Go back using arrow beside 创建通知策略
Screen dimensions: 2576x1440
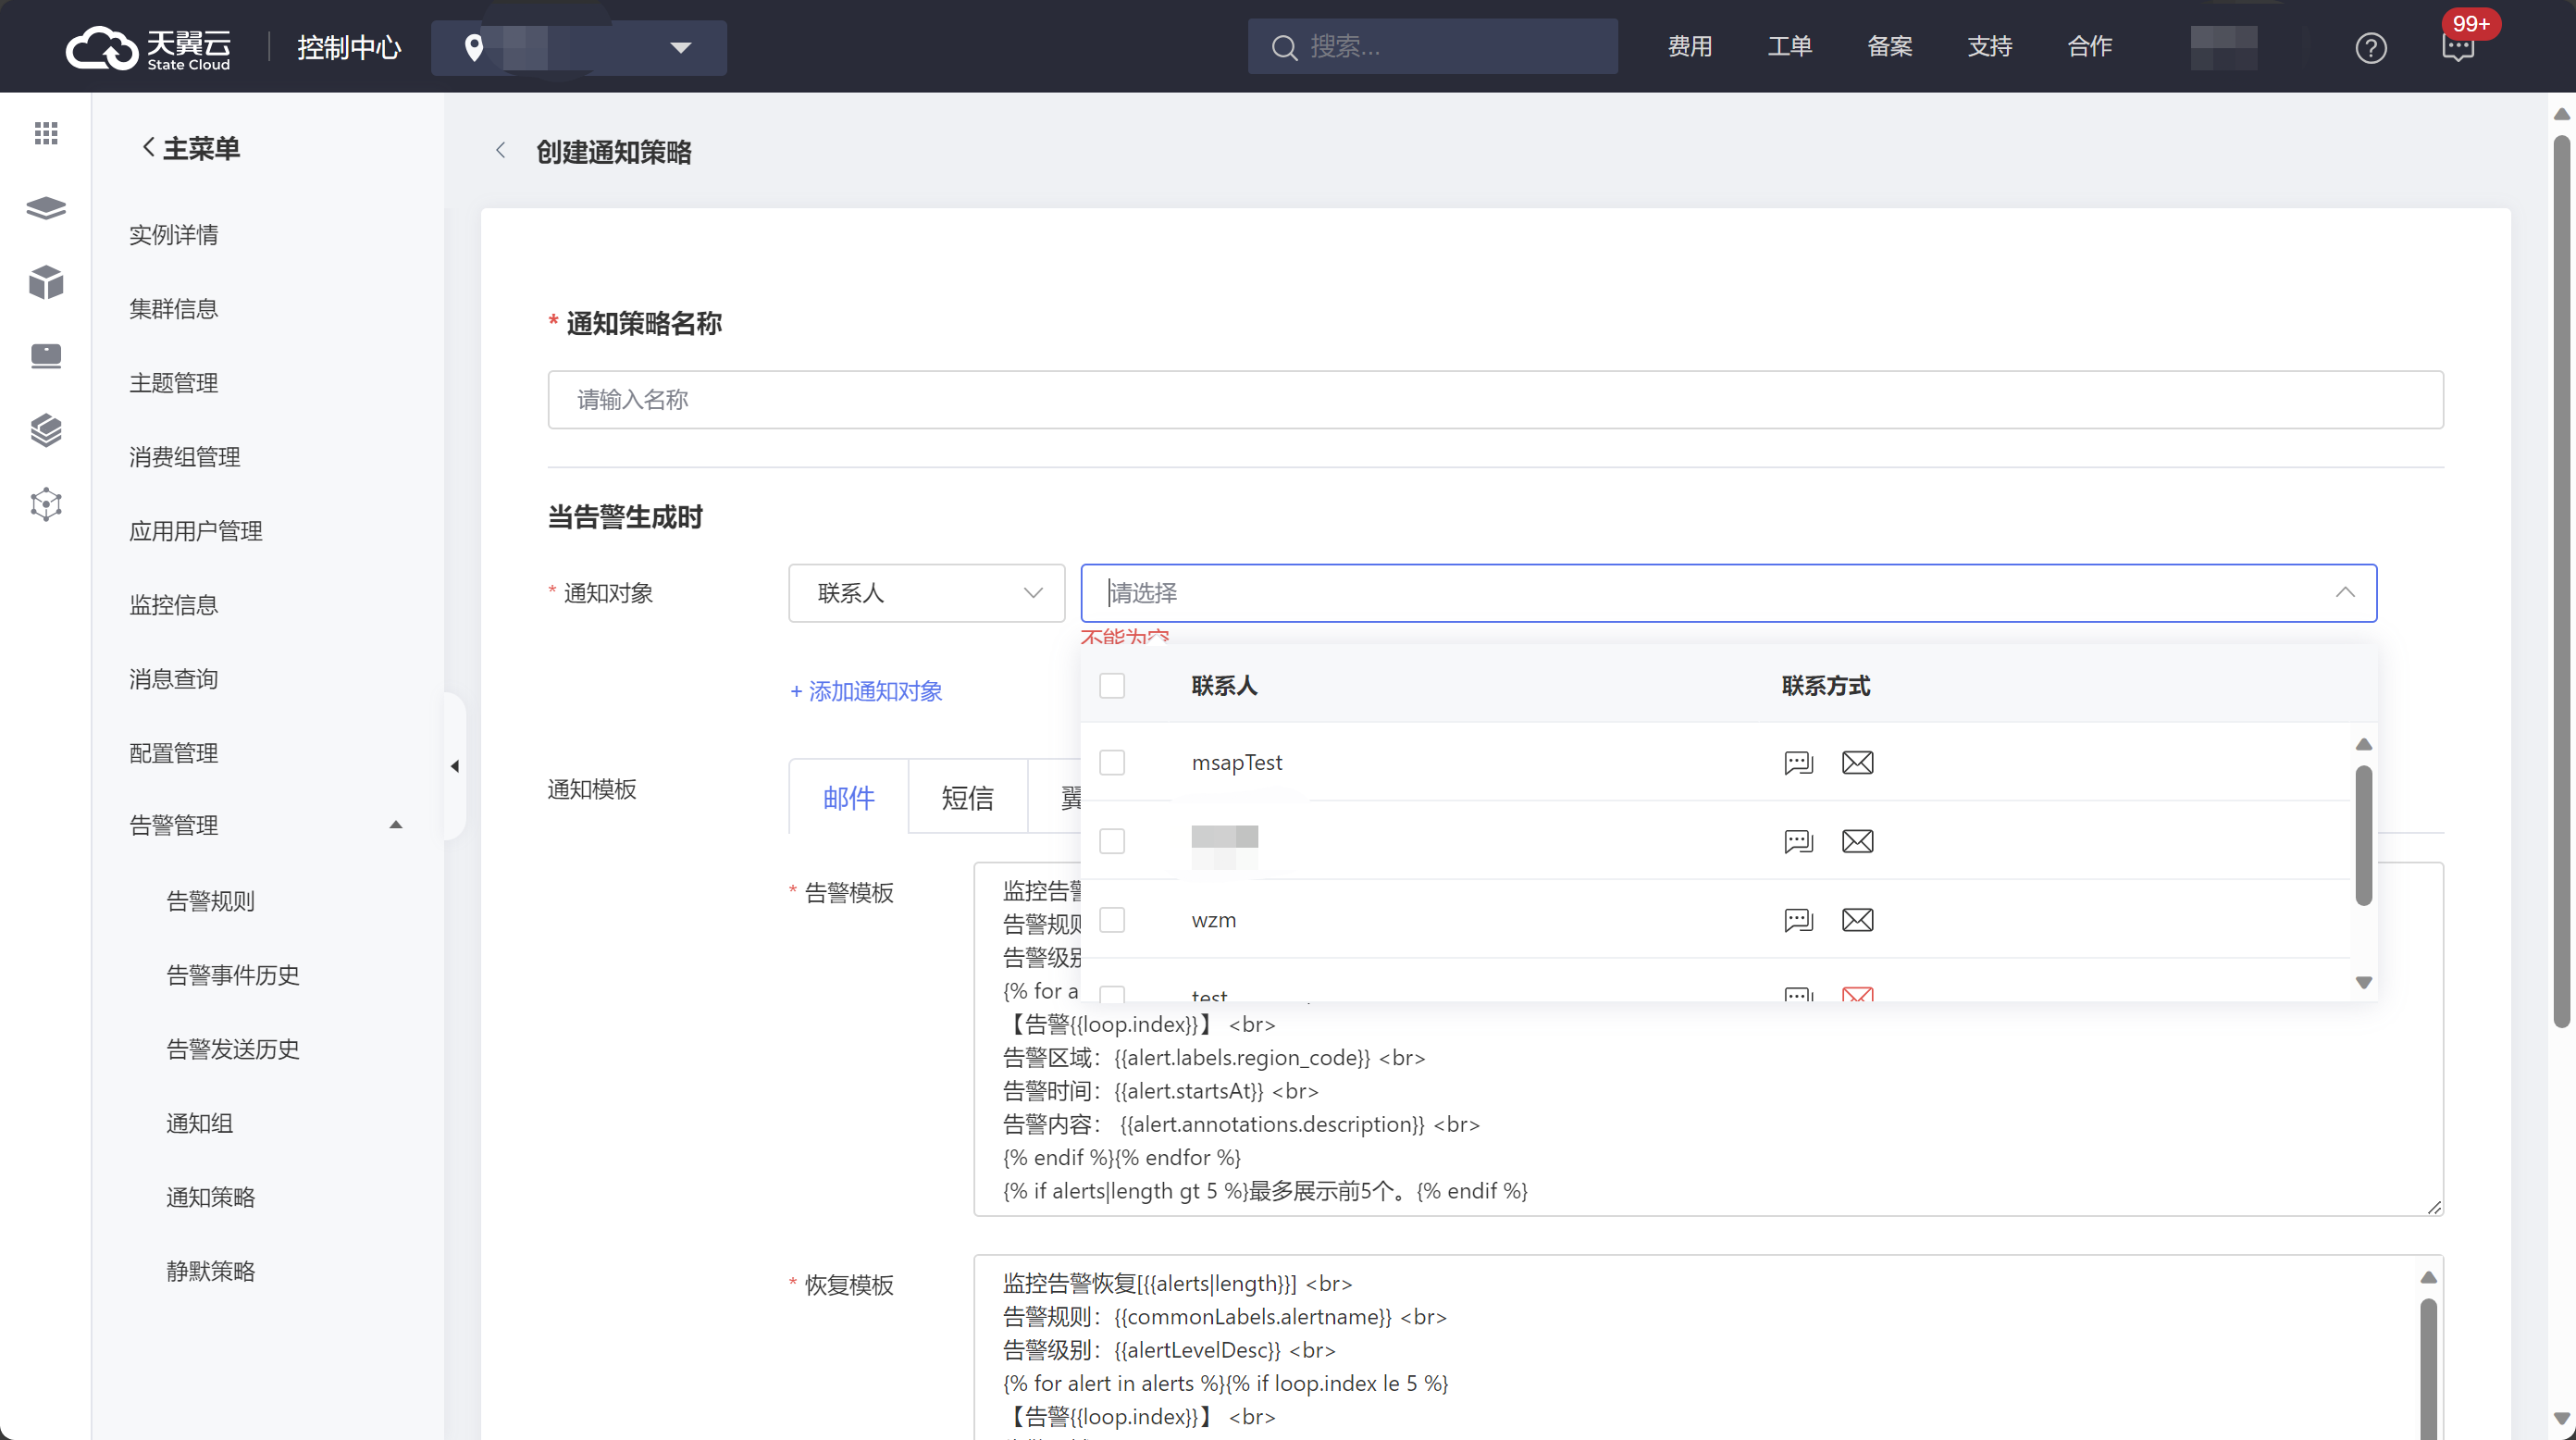coord(501,151)
